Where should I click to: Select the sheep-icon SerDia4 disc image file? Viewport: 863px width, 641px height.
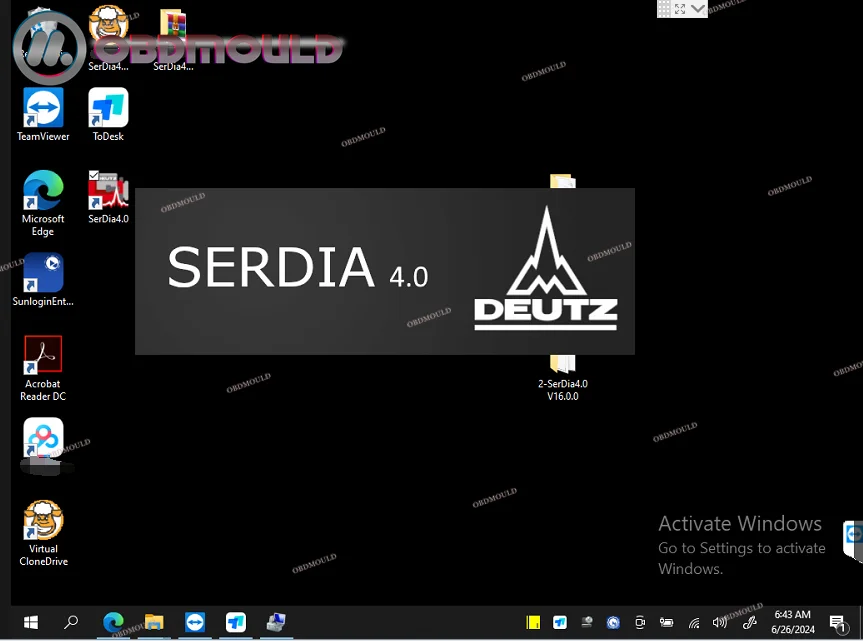108,39
